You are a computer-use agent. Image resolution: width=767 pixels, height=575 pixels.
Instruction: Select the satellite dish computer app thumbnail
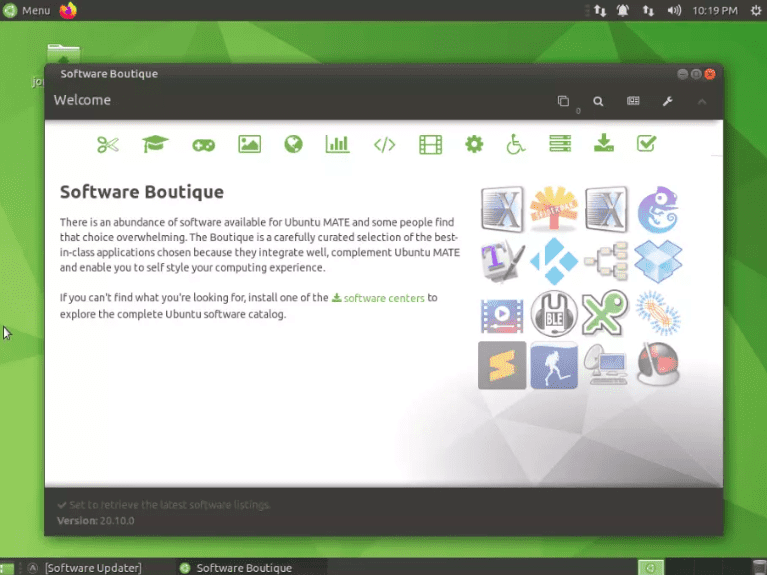click(606, 366)
